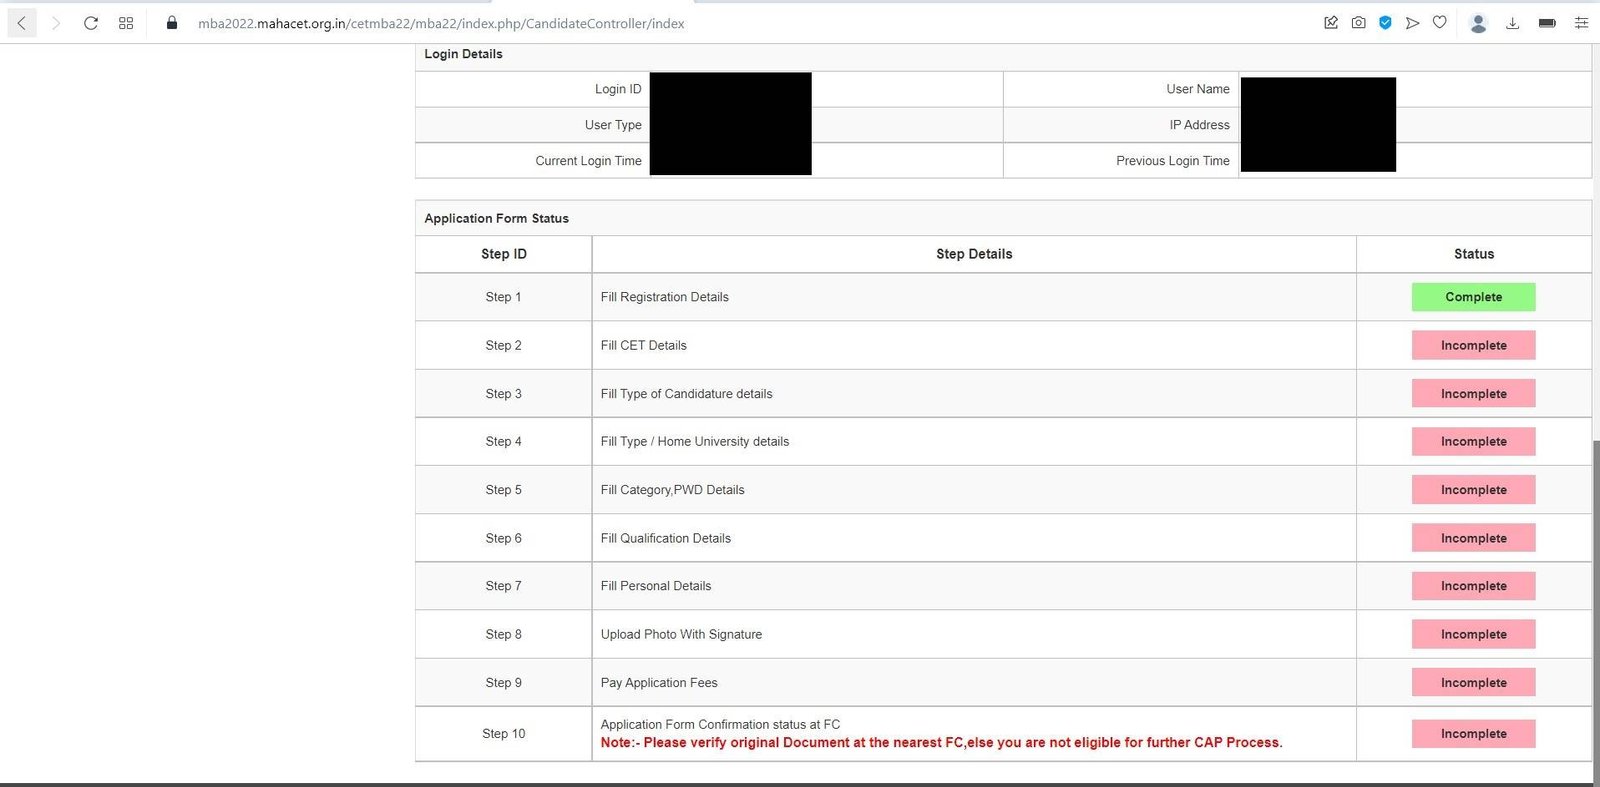Click the 'Step 3' cell
Viewport: 1600px width, 787px height.
click(503, 394)
